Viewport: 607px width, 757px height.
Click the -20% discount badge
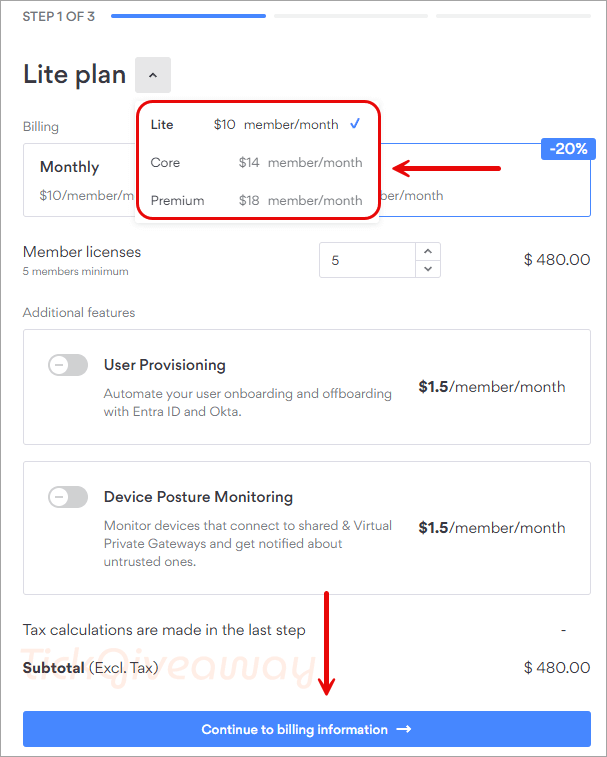tap(568, 149)
